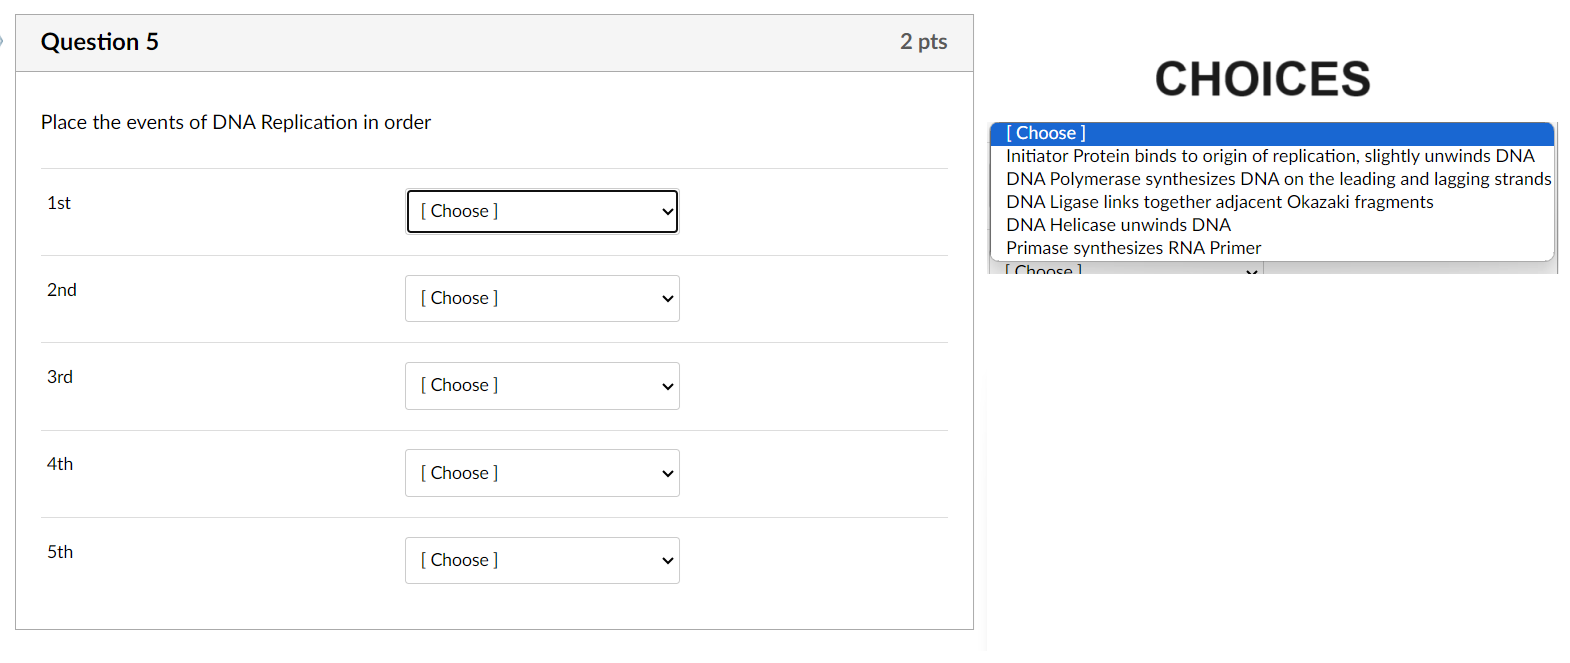Click the highlighted Choose option in list
Viewport: 1570px width, 663px height.
[1044, 132]
